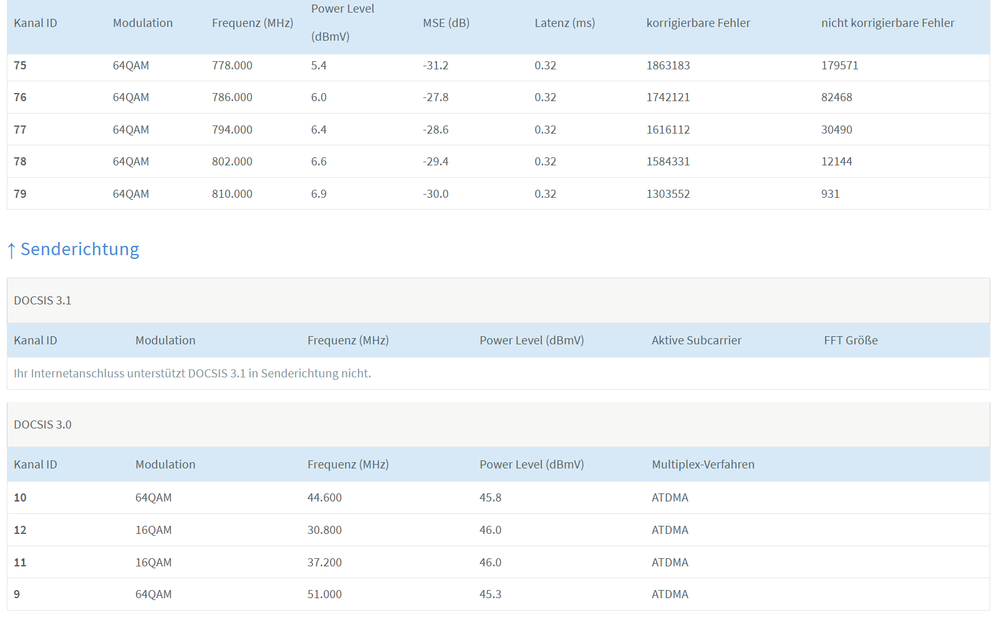The width and height of the screenshot is (999, 622).
Task: Click upstream channel ID 12
Action: pyautogui.click(x=20, y=530)
